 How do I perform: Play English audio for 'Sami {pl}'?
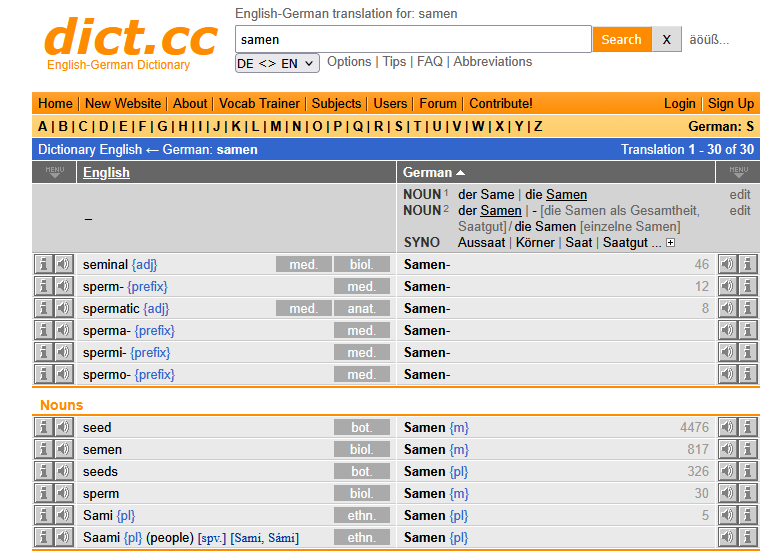tap(64, 515)
